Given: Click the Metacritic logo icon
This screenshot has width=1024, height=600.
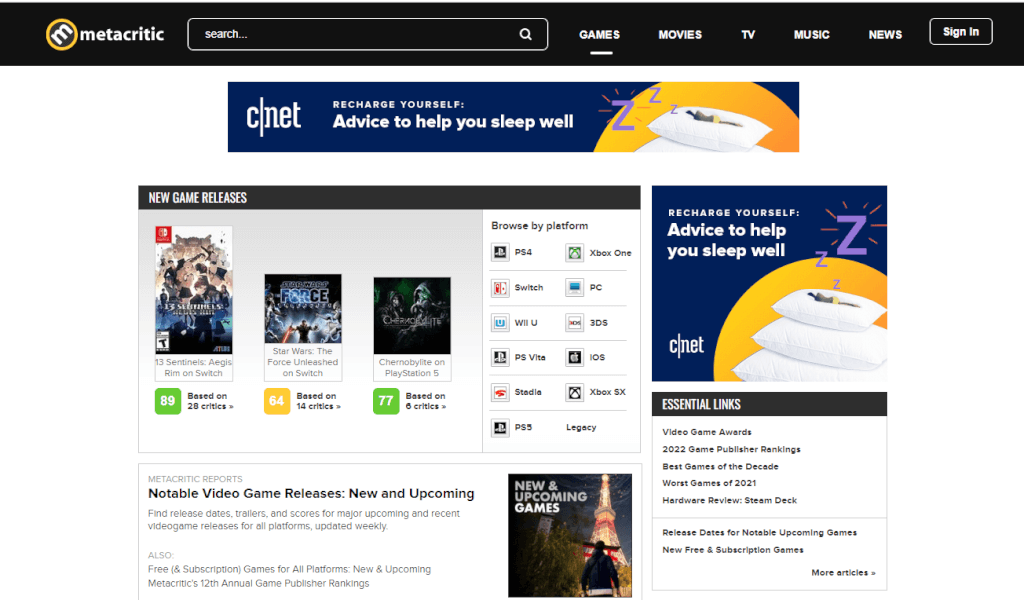Looking at the screenshot, I should tap(61, 34).
